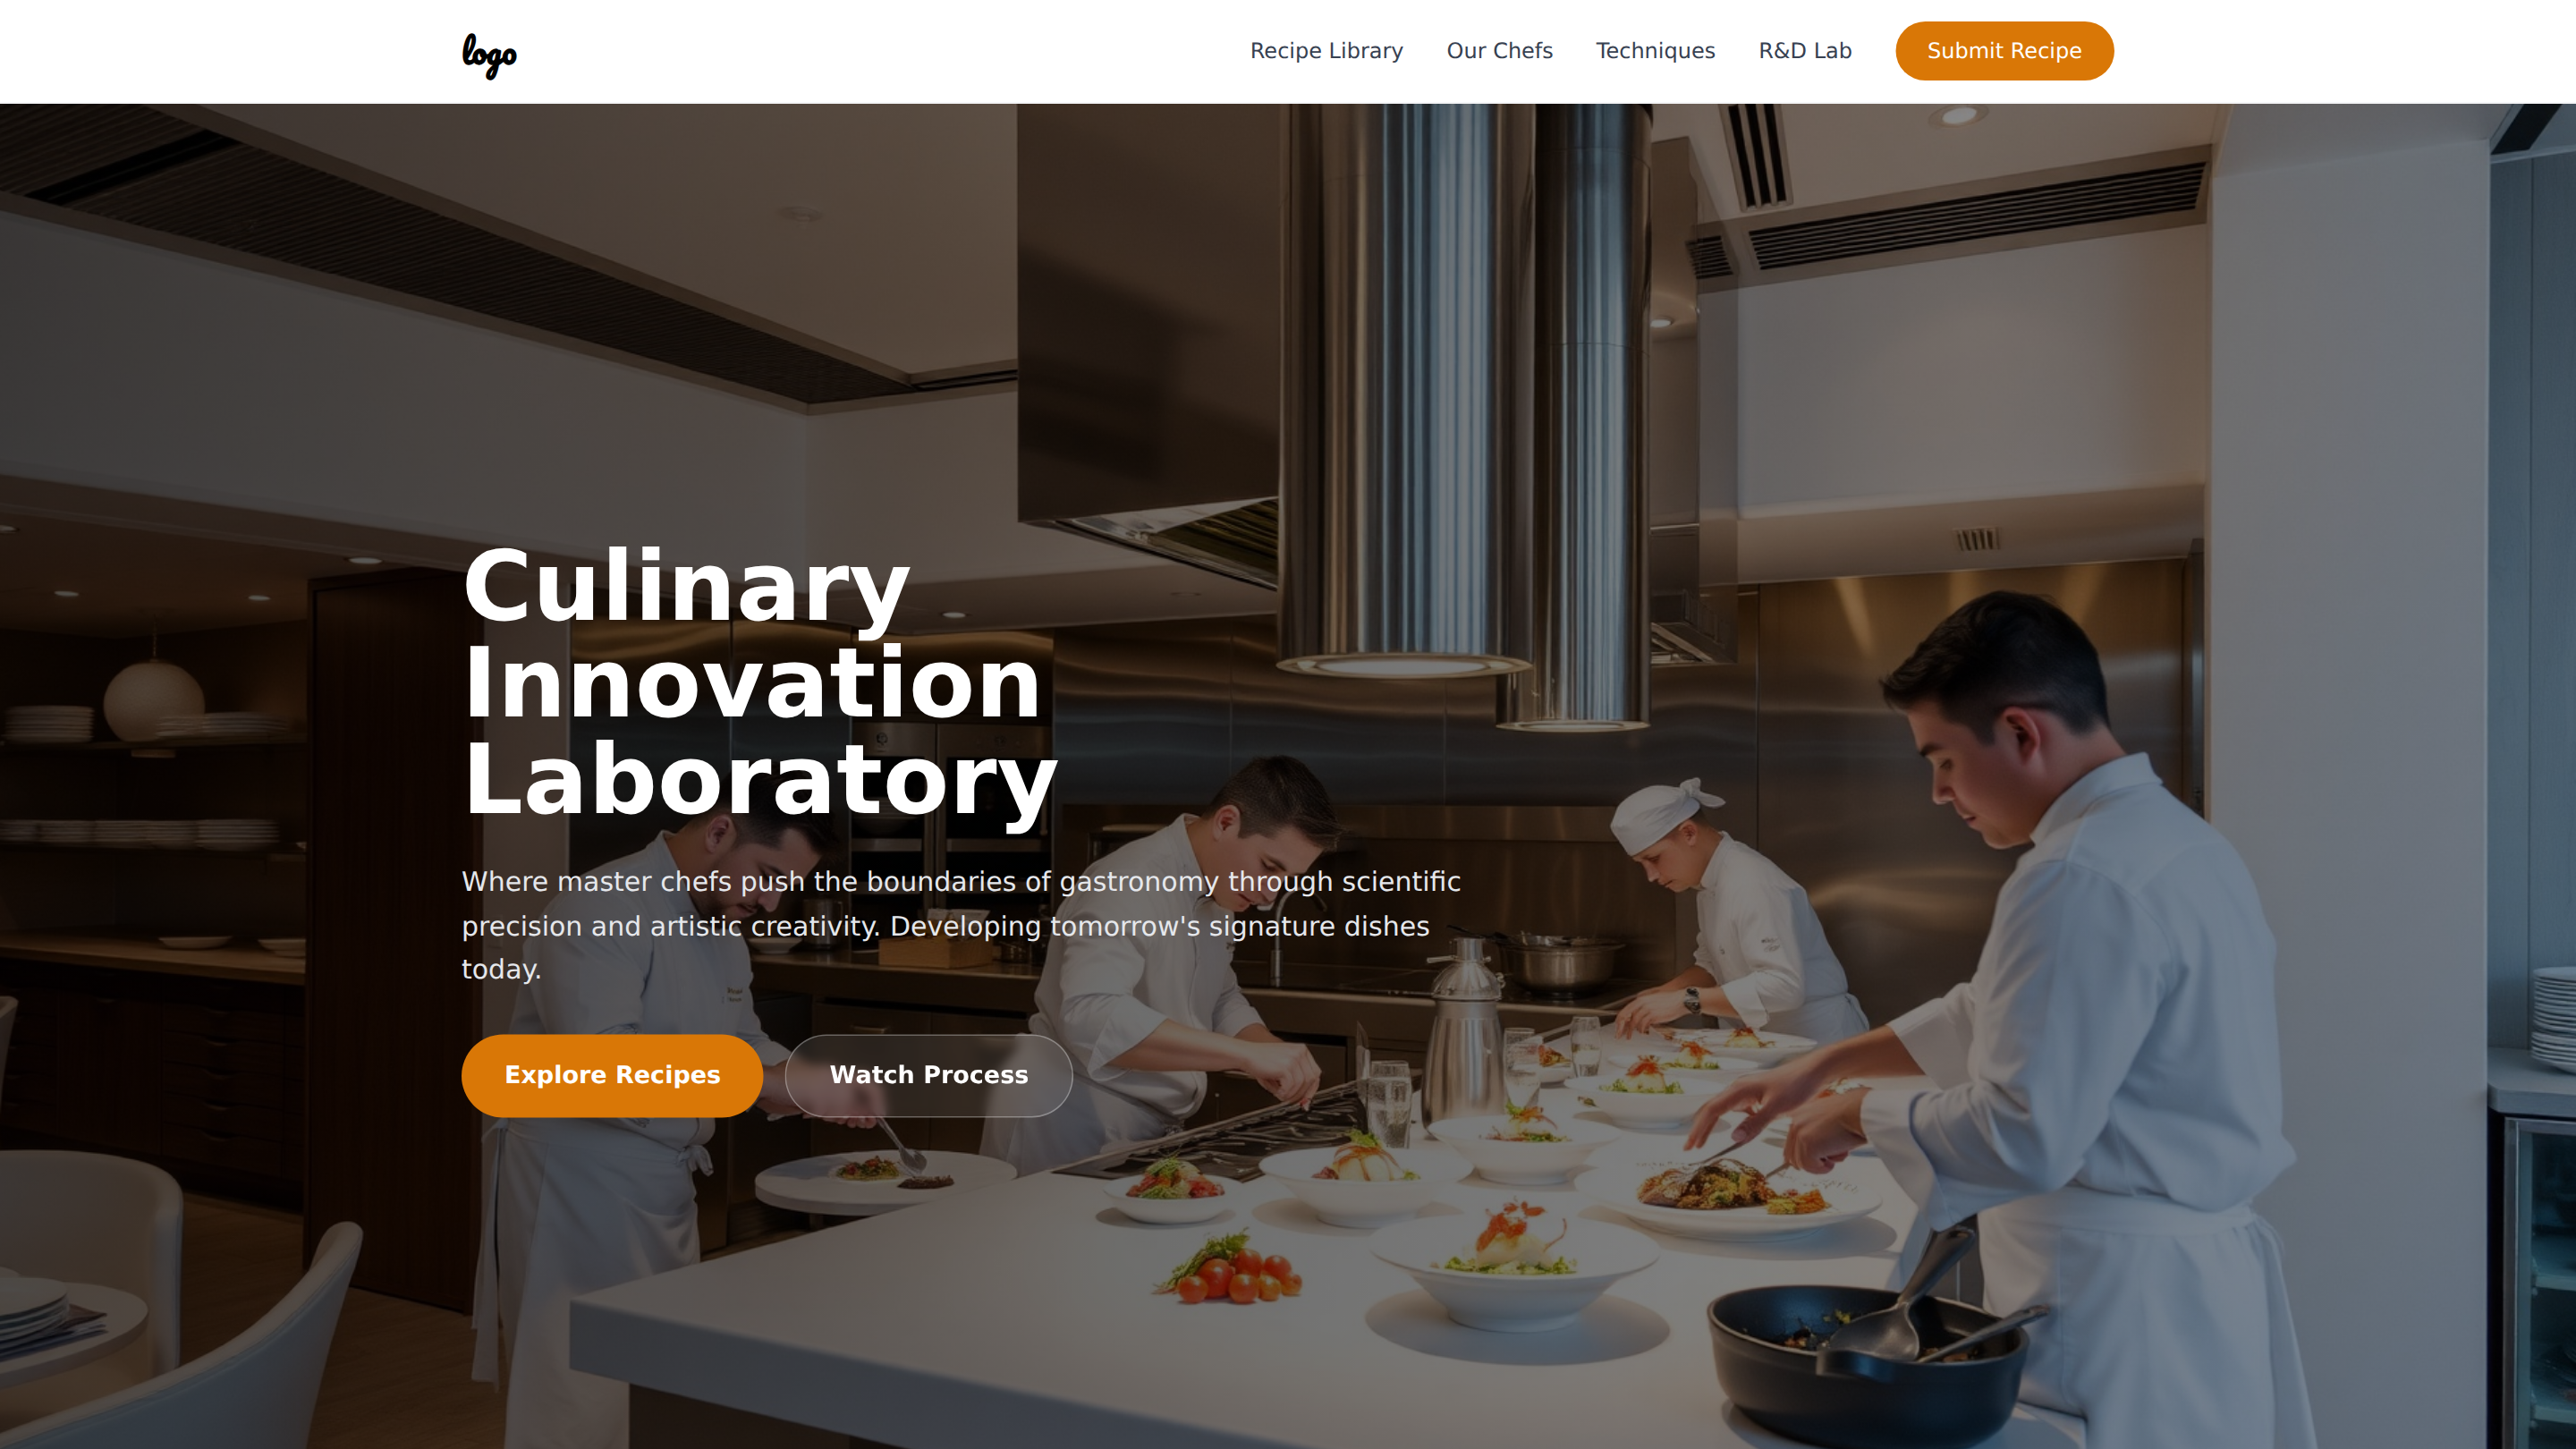The image size is (2576, 1449).
Task: Click the word Laboratory in the headline
Action: tap(760, 780)
